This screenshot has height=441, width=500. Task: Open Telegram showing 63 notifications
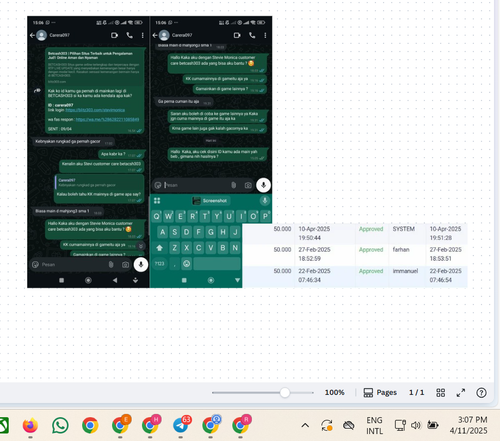[182, 424]
